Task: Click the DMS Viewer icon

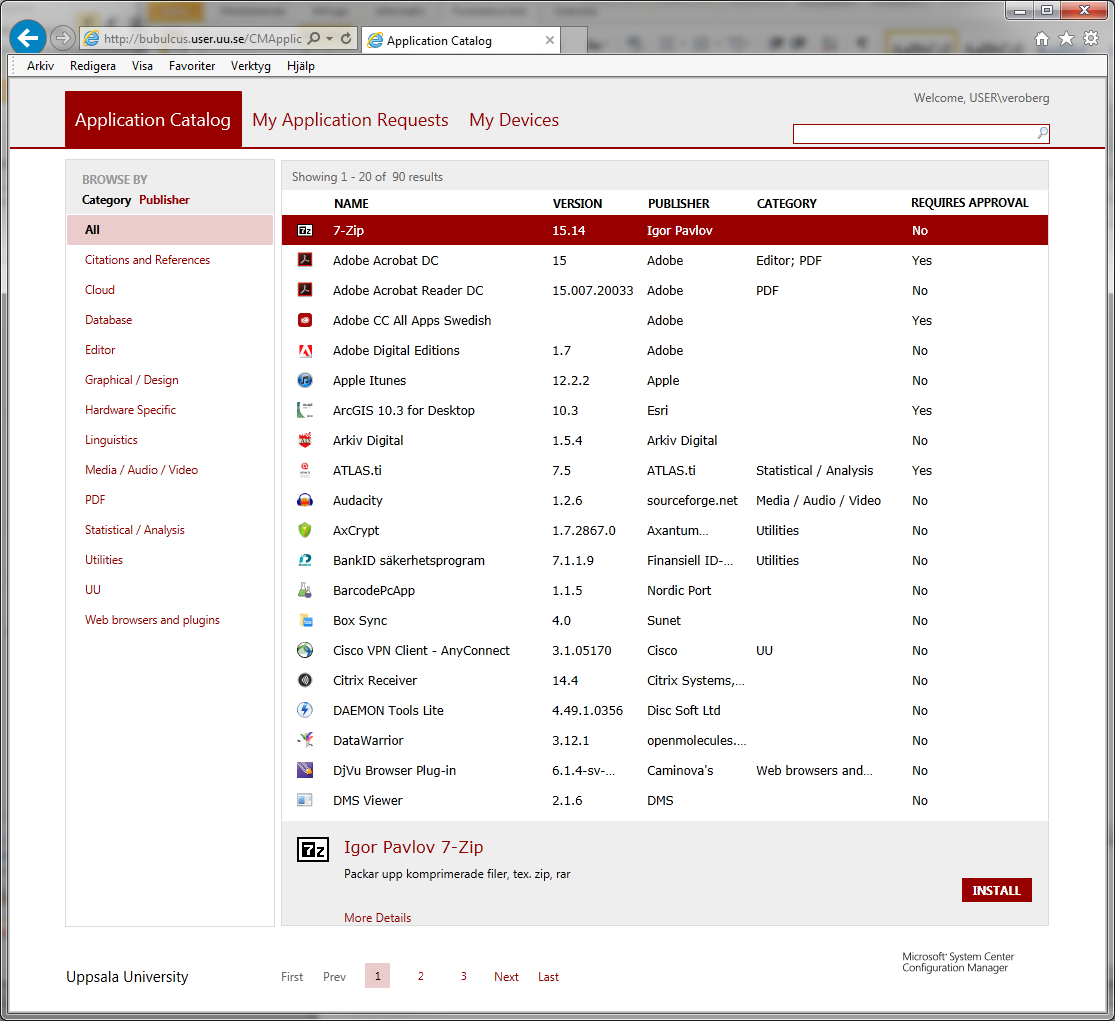Action: (305, 801)
